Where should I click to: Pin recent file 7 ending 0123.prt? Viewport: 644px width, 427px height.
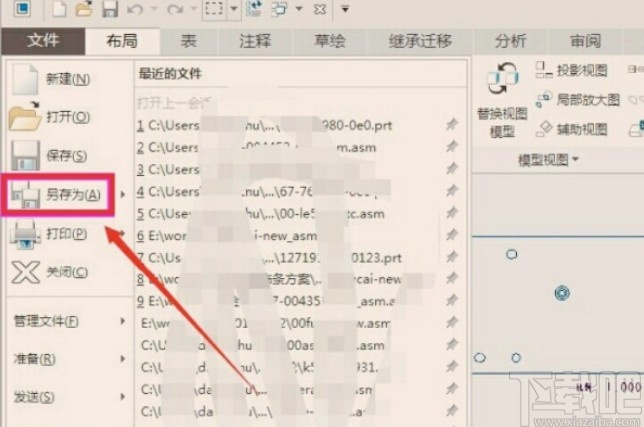(452, 257)
